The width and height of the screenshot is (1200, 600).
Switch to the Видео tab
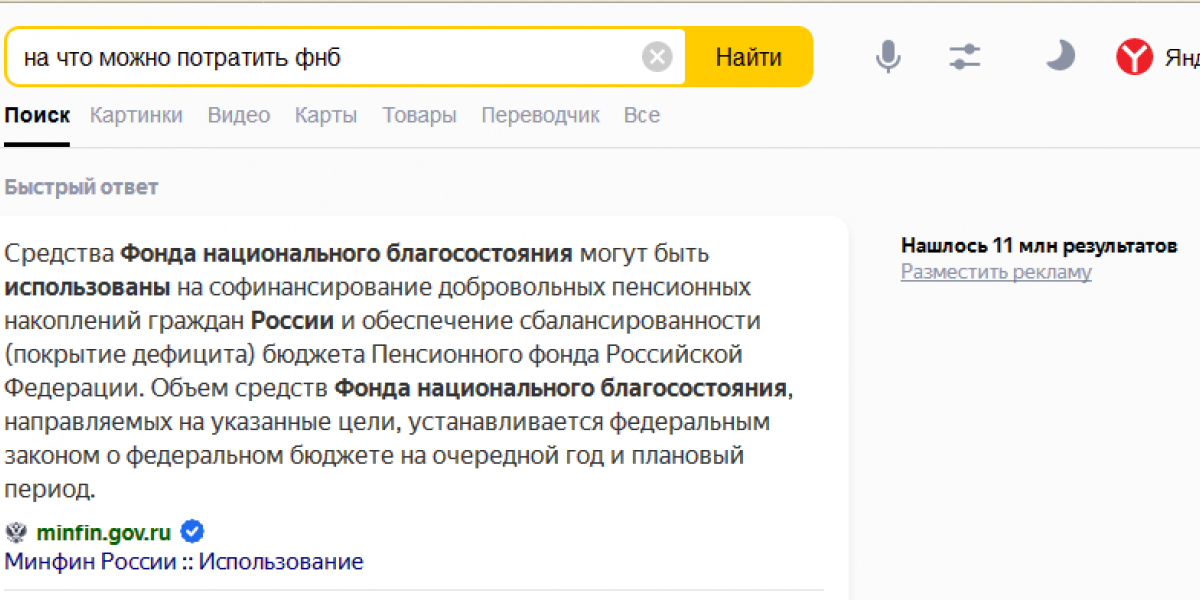tap(238, 115)
